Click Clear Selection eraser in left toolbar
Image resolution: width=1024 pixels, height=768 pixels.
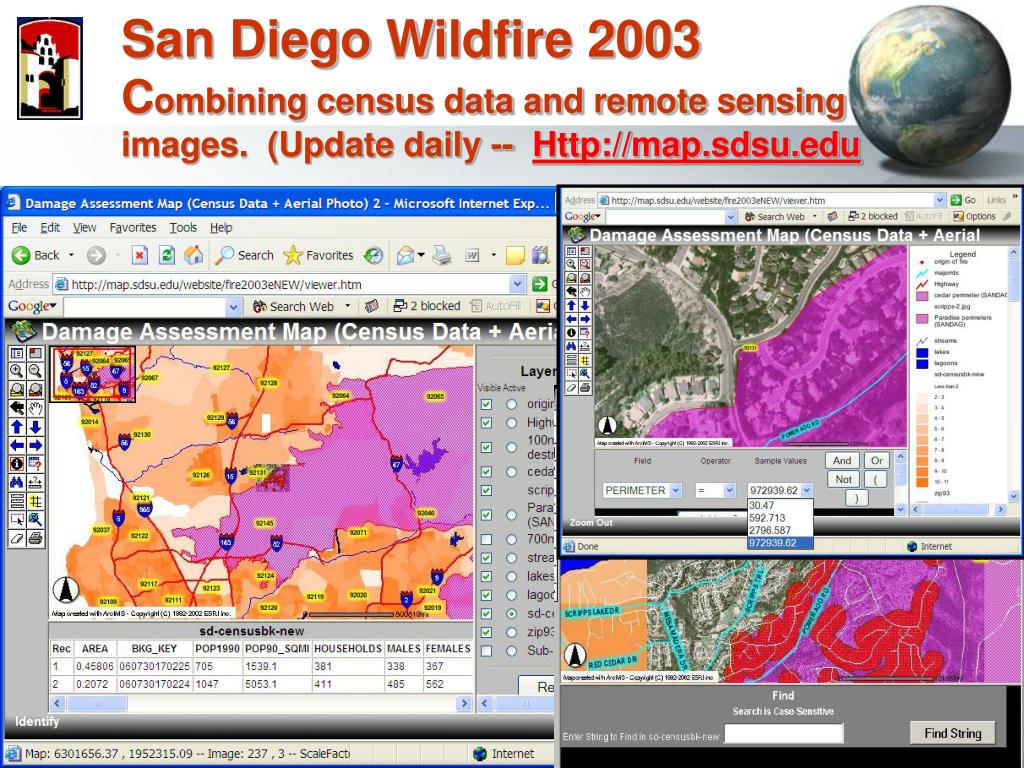(17, 538)
